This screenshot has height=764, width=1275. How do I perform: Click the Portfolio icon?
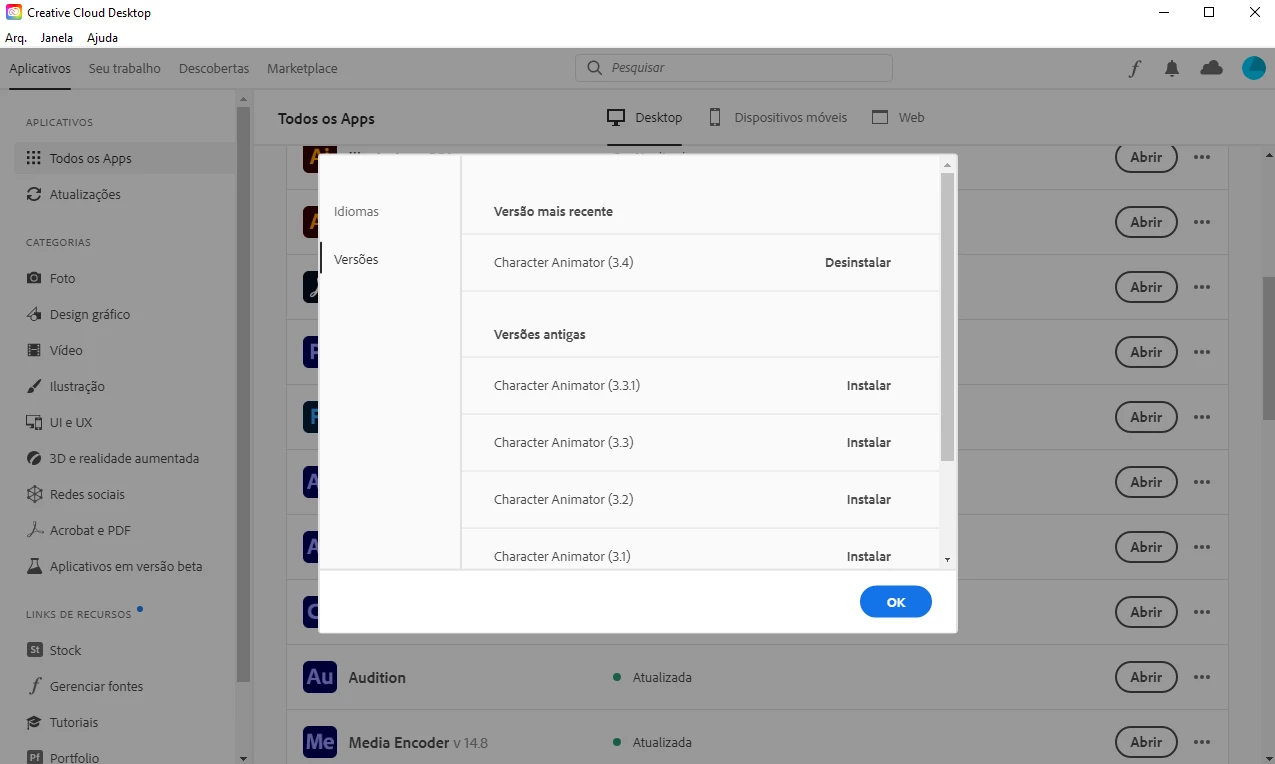(x=34, y=757)
